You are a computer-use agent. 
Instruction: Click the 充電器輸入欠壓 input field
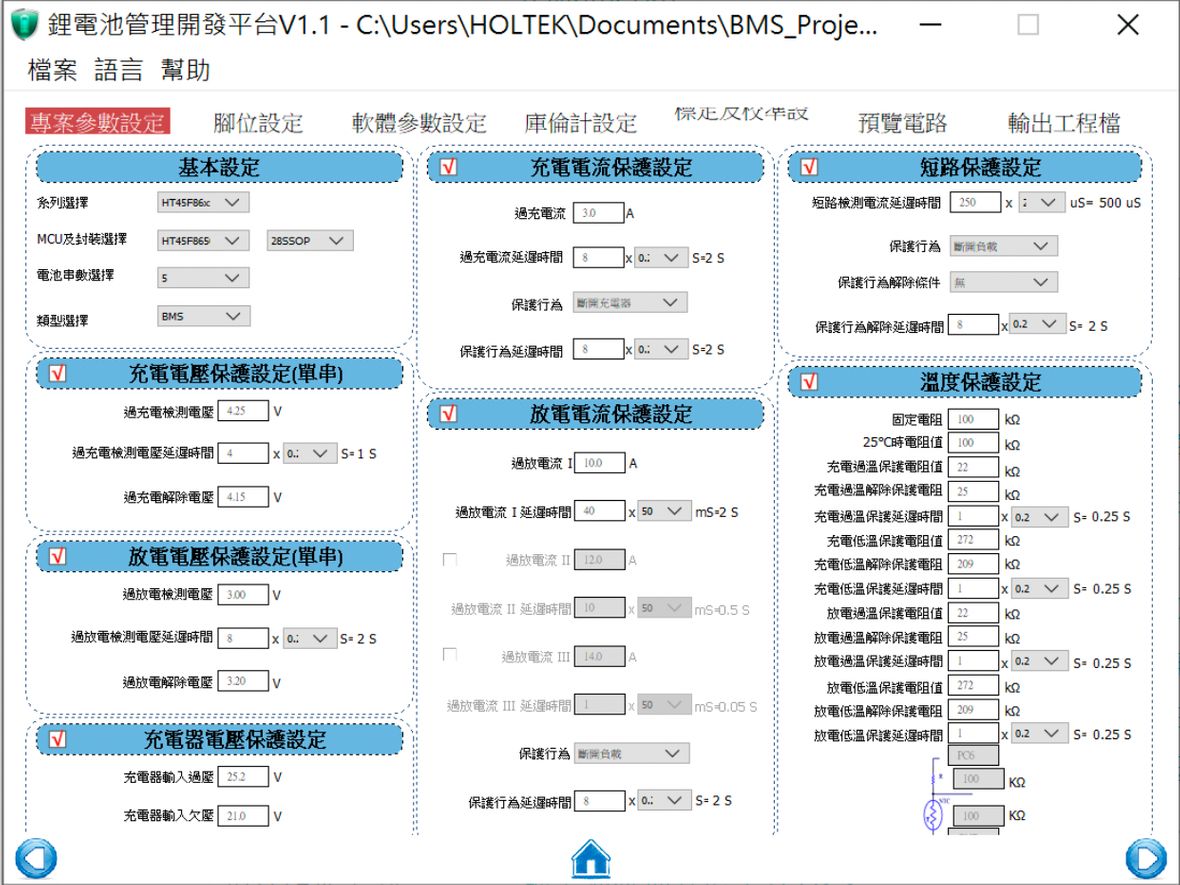tap(243, 816)
